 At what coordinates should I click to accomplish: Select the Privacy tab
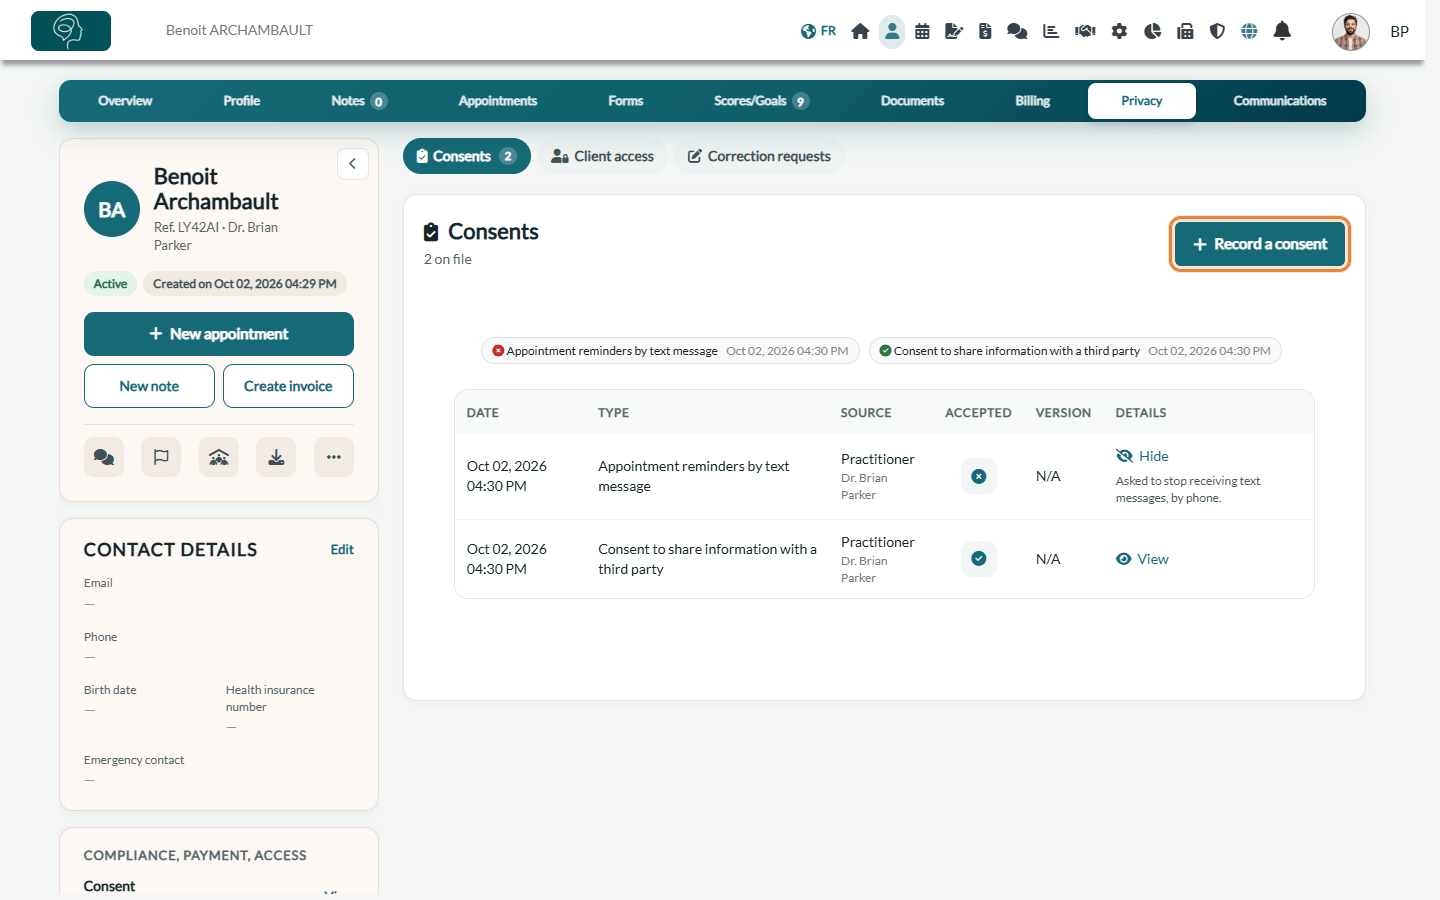click(x=1142, y=101)
